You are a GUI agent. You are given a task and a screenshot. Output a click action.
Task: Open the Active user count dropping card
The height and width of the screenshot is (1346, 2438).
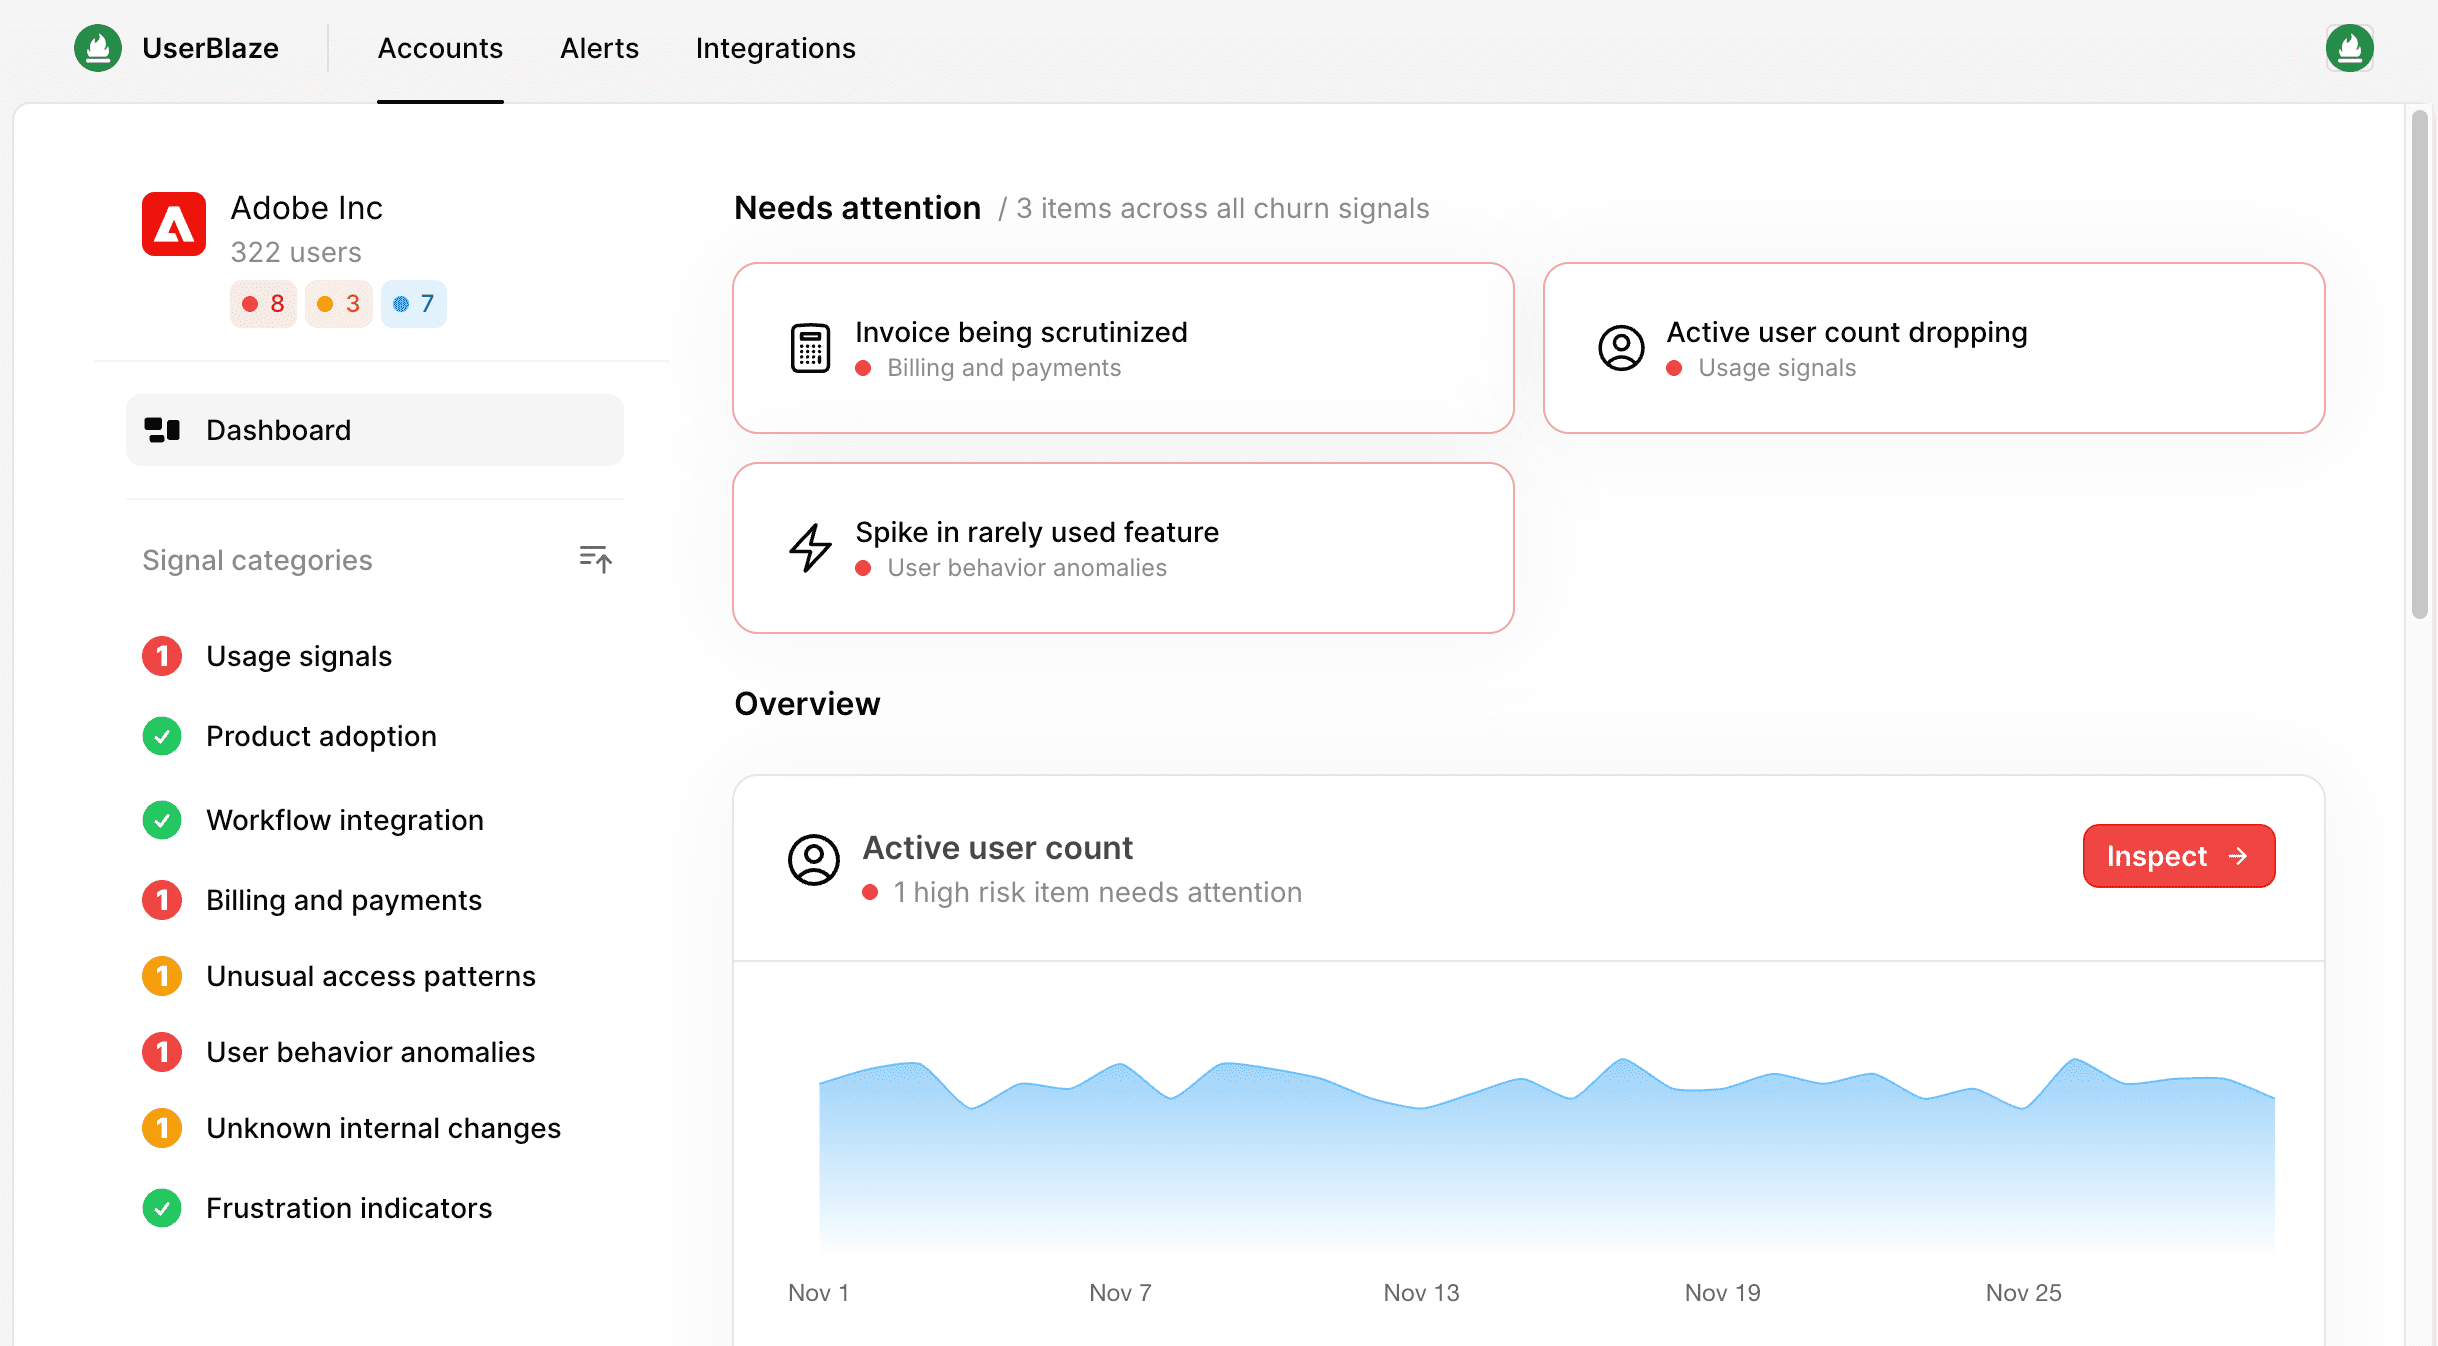(1934, 348)
